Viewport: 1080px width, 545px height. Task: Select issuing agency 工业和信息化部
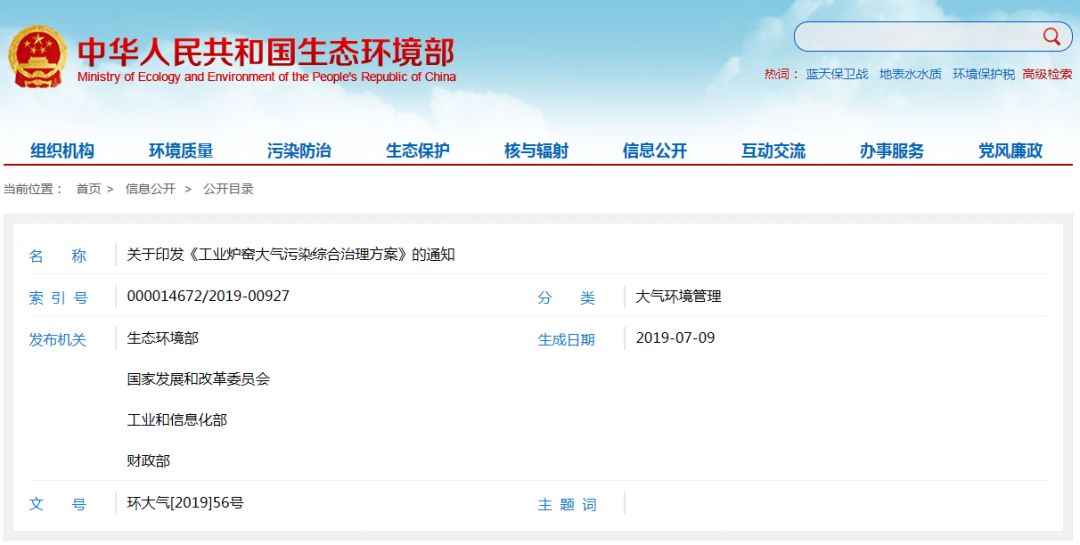(x=177, y=420)
